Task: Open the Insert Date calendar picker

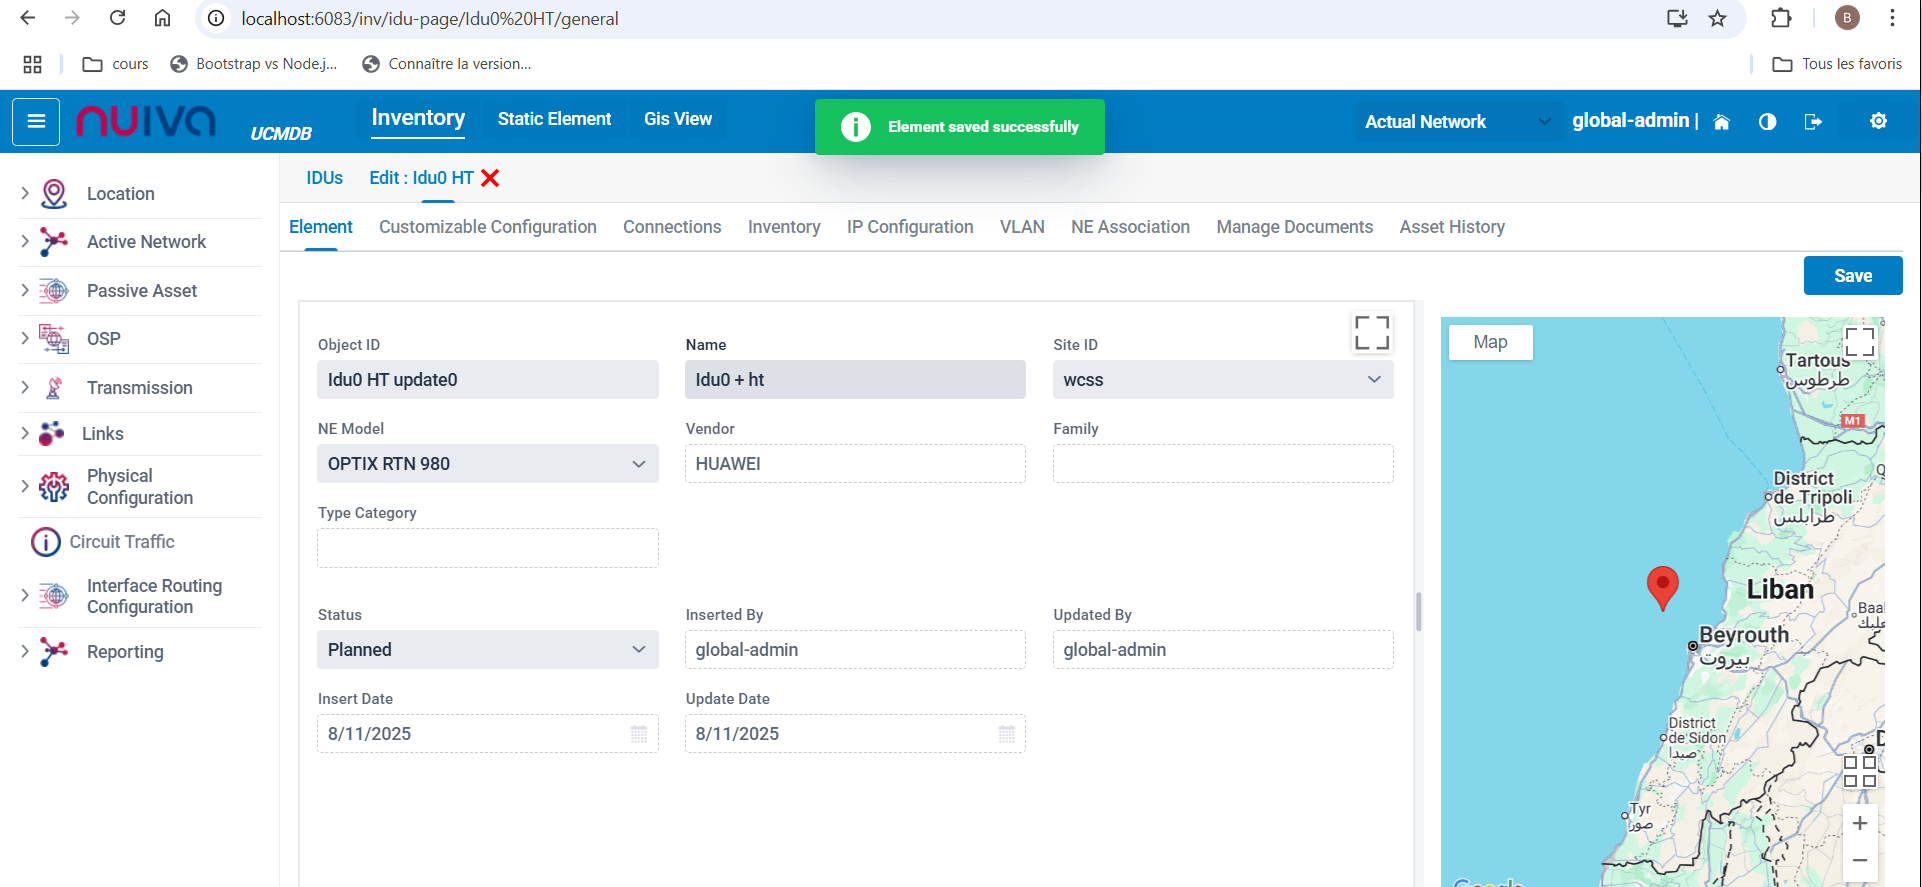Action: (x=639, y=734)
